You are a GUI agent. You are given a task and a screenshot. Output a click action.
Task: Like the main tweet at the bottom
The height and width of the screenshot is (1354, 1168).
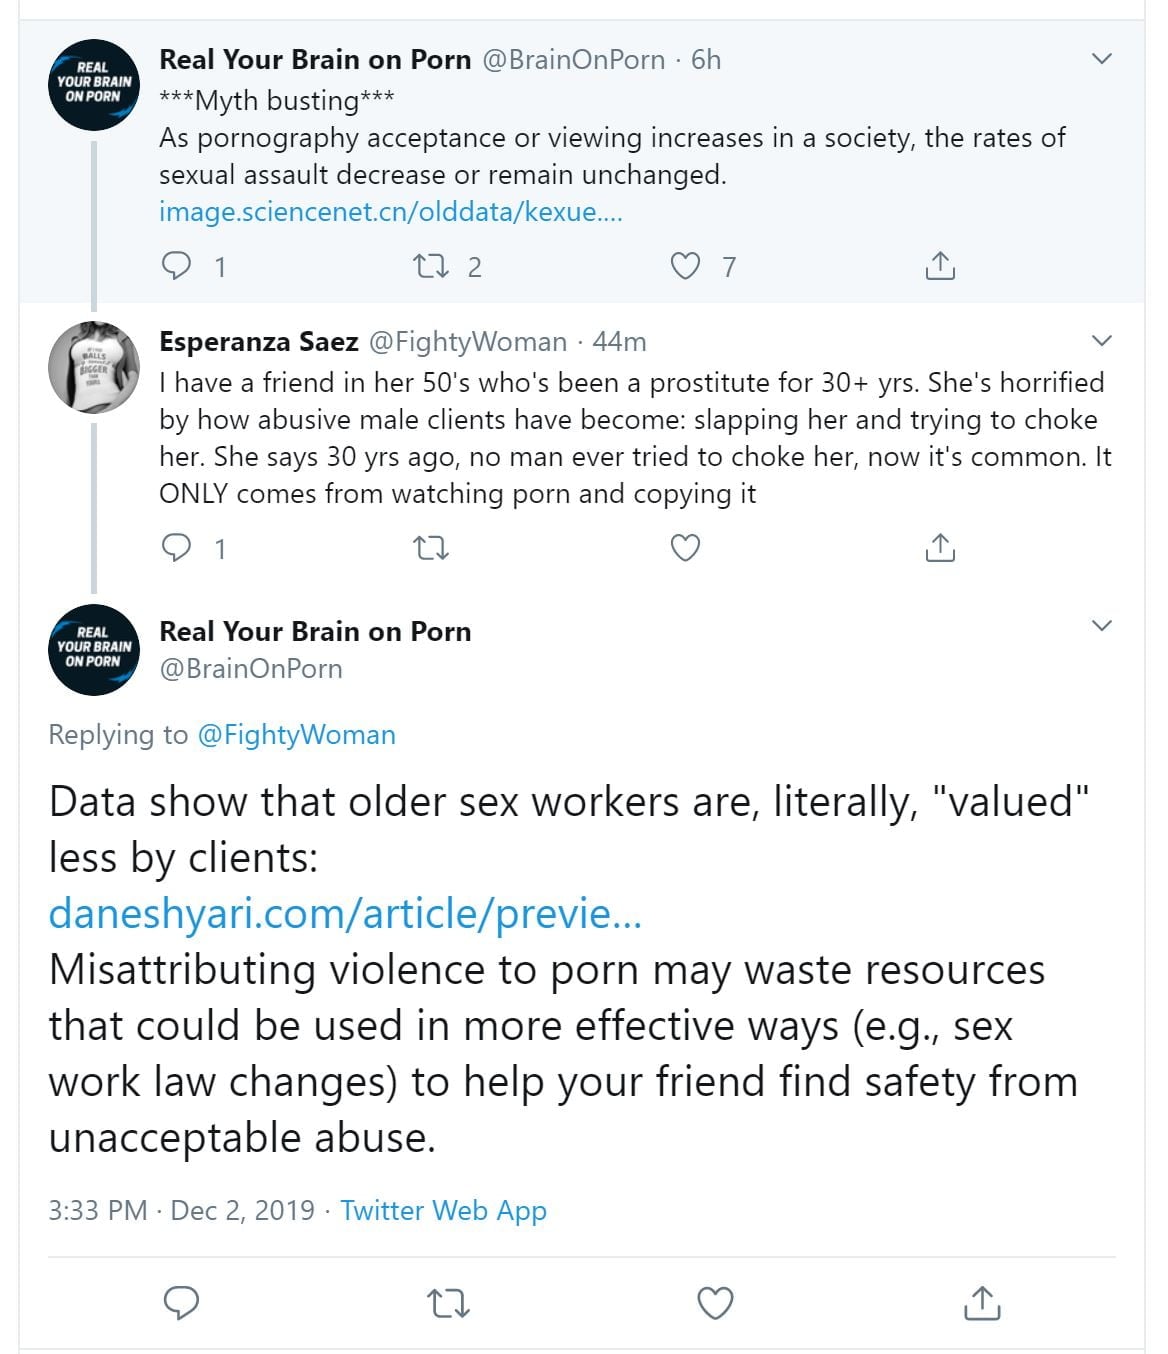715,1303
